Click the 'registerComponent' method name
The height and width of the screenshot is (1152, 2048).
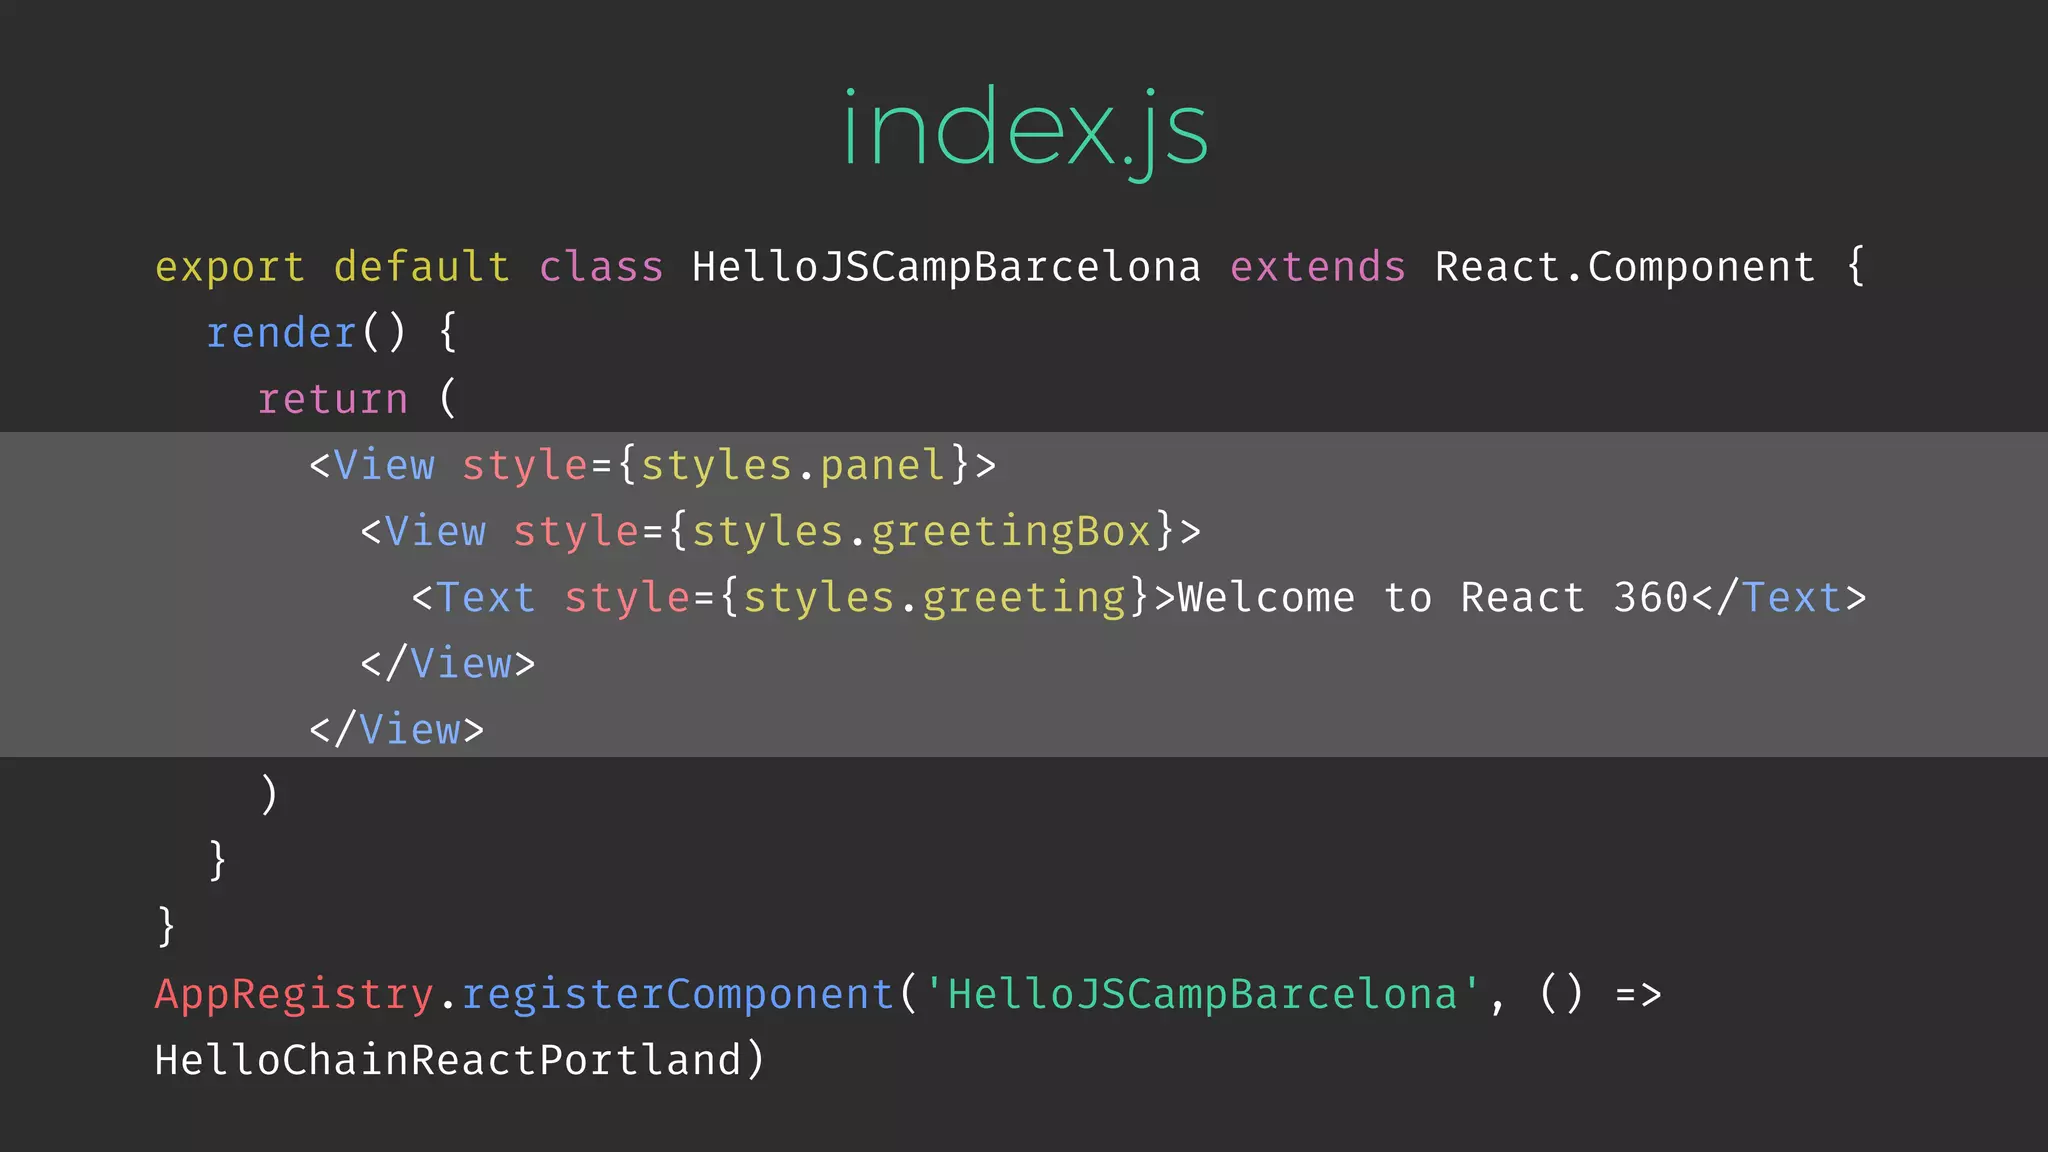click(678, 994)
